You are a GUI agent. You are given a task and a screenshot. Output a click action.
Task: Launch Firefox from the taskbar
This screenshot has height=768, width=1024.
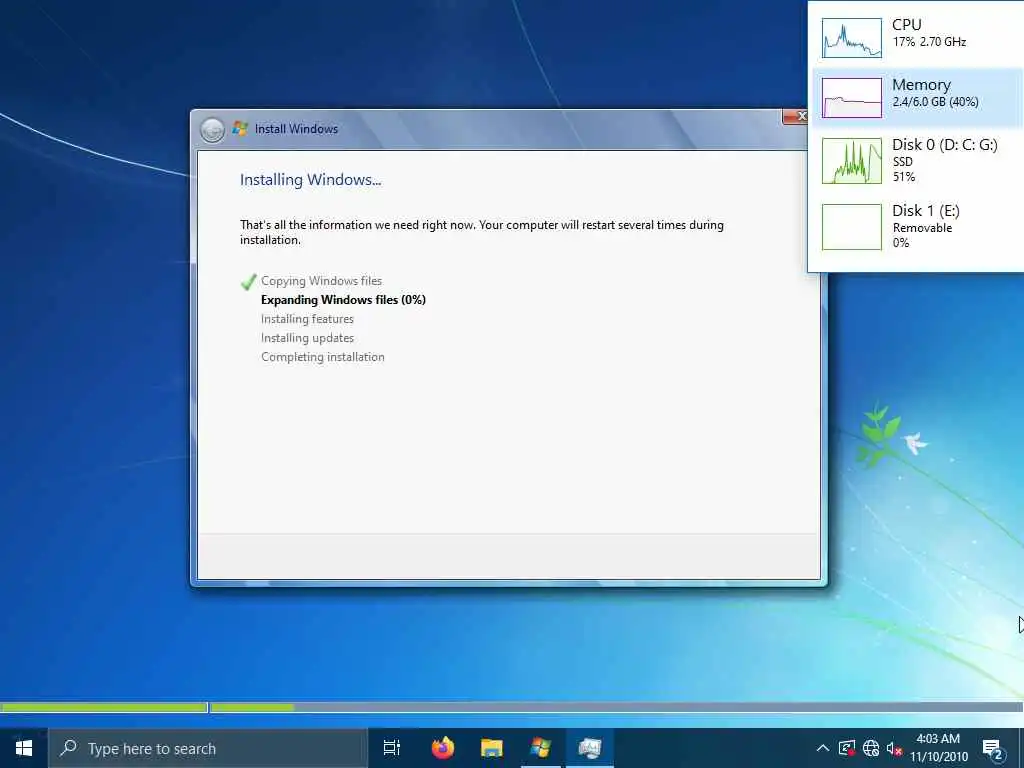(443, 748)
